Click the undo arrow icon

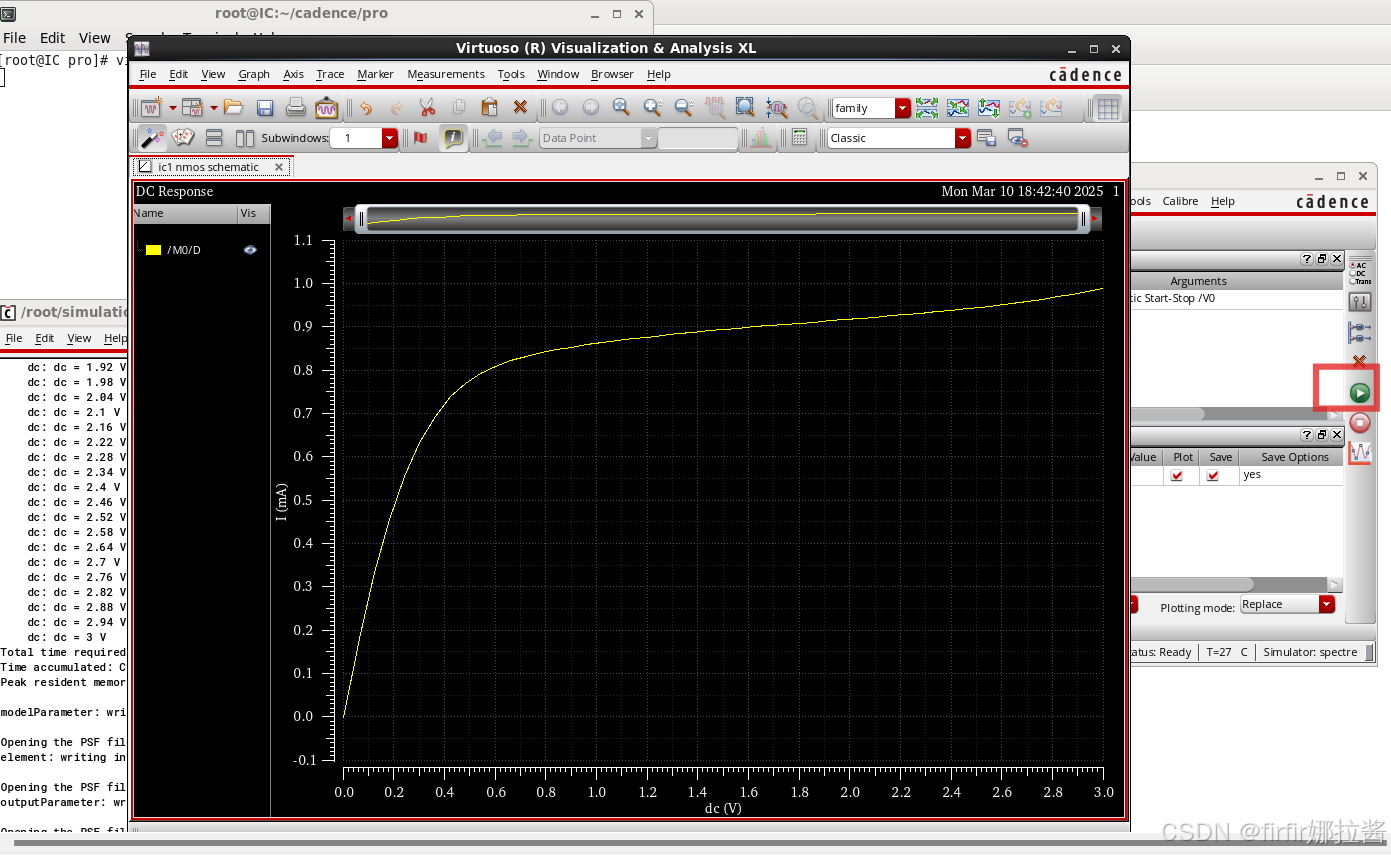tap(366, 108)
